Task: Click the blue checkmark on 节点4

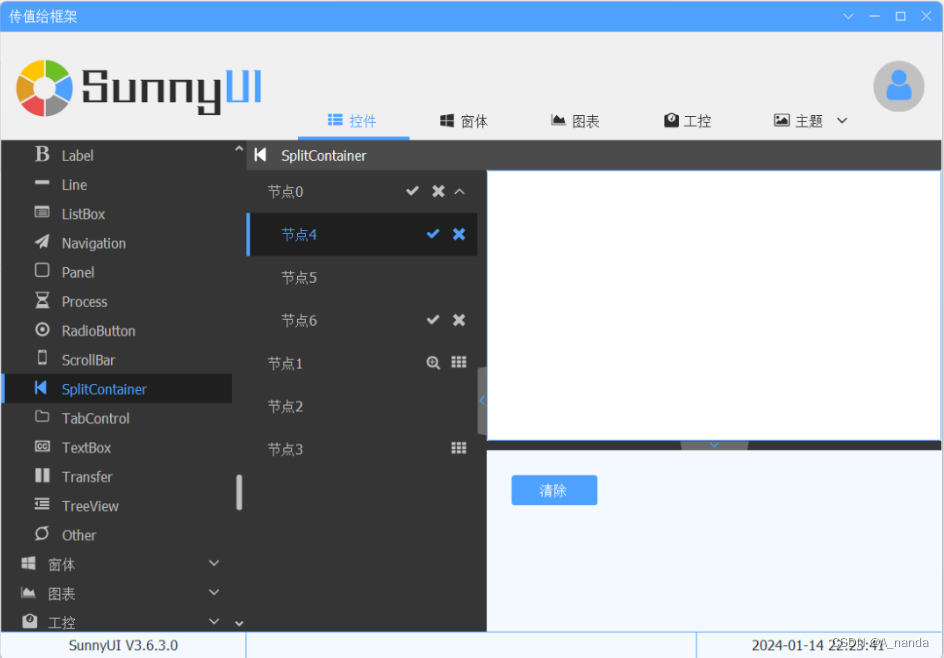Action: pyautogui.click(x=433, y=234)
